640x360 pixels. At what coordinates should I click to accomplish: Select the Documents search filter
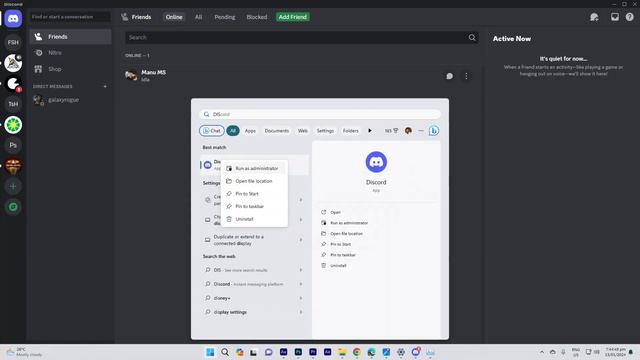point(277,131)
